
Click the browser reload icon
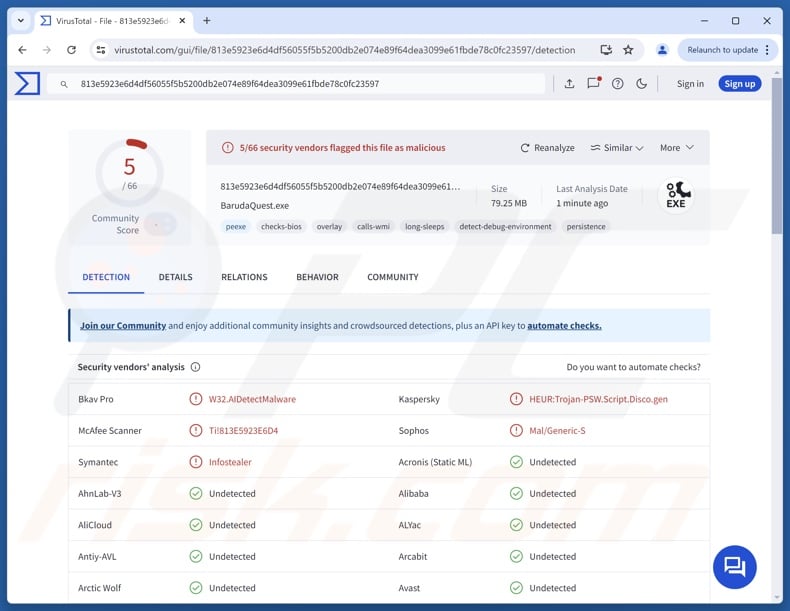(72, 50)
